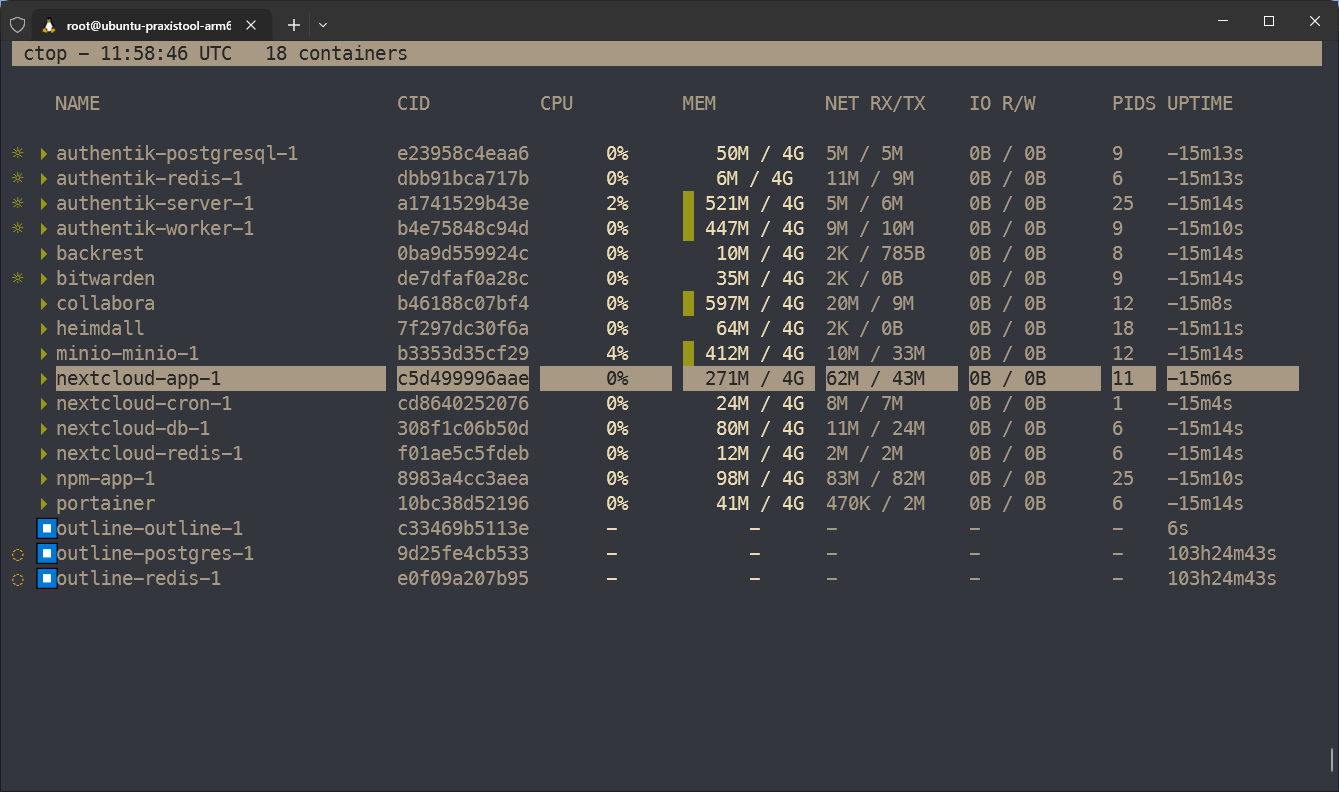This screenshot has width=1339, height=792.
Task: Click the terminal scrollbar thumb at right edge
Action: pos(1331,760)
